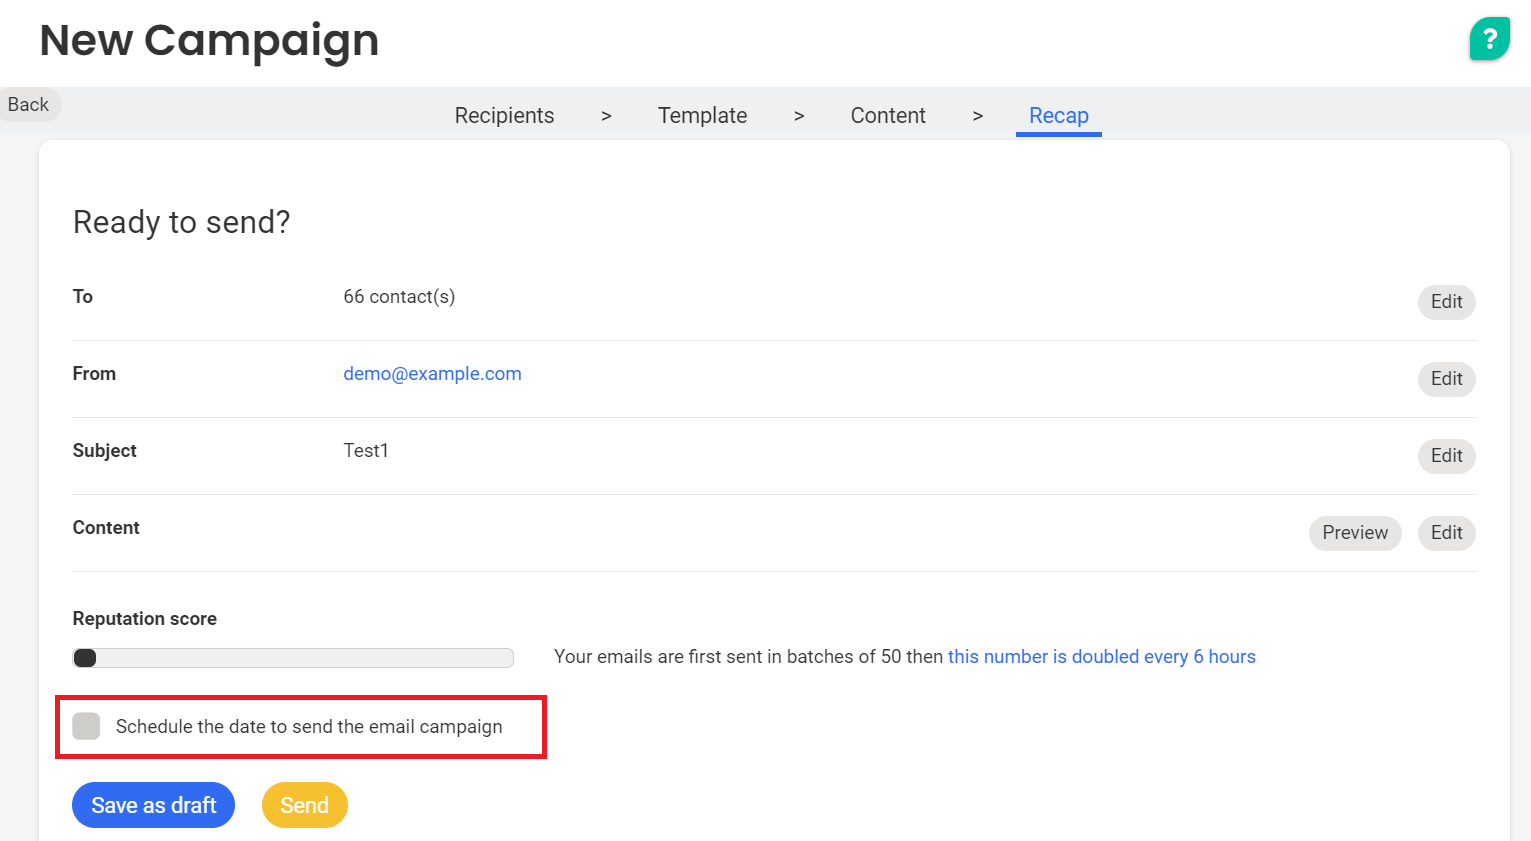This screenshot has height=841, width=1531.
Task: Send the campaign with yellow Send button
Action: (304, 805)
